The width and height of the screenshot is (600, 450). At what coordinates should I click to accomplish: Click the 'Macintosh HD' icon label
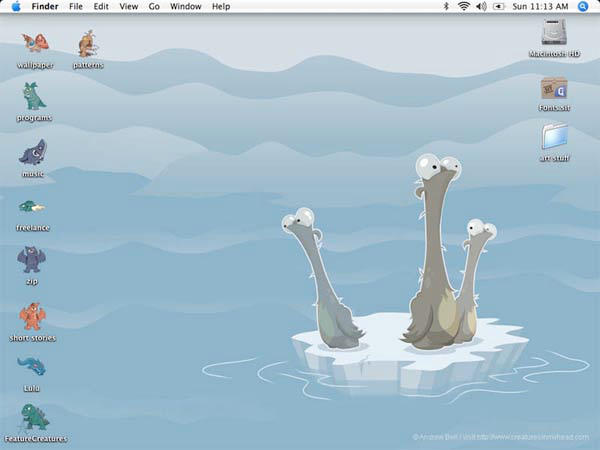(554, 54)
